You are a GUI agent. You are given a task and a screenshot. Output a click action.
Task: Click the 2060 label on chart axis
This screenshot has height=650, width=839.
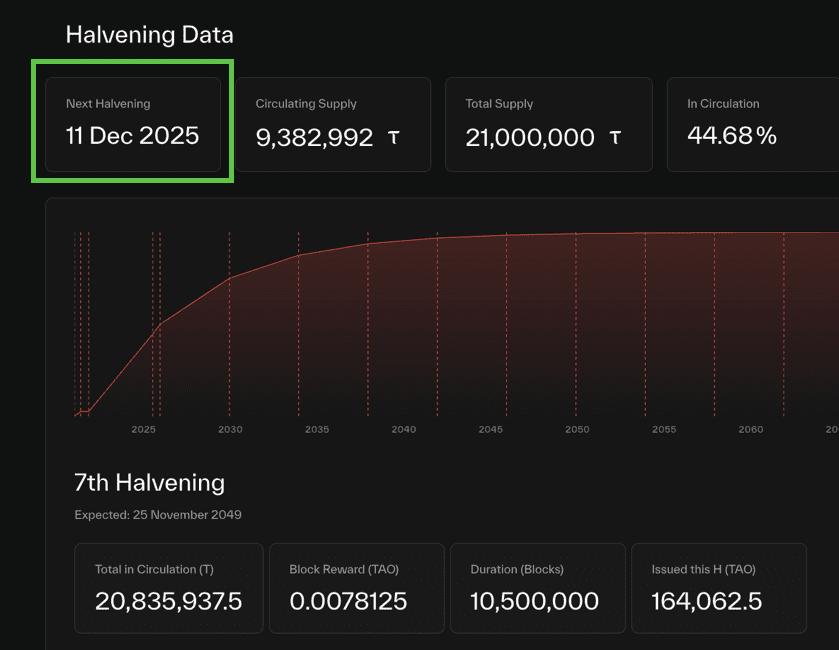click(x=751, y=430)
